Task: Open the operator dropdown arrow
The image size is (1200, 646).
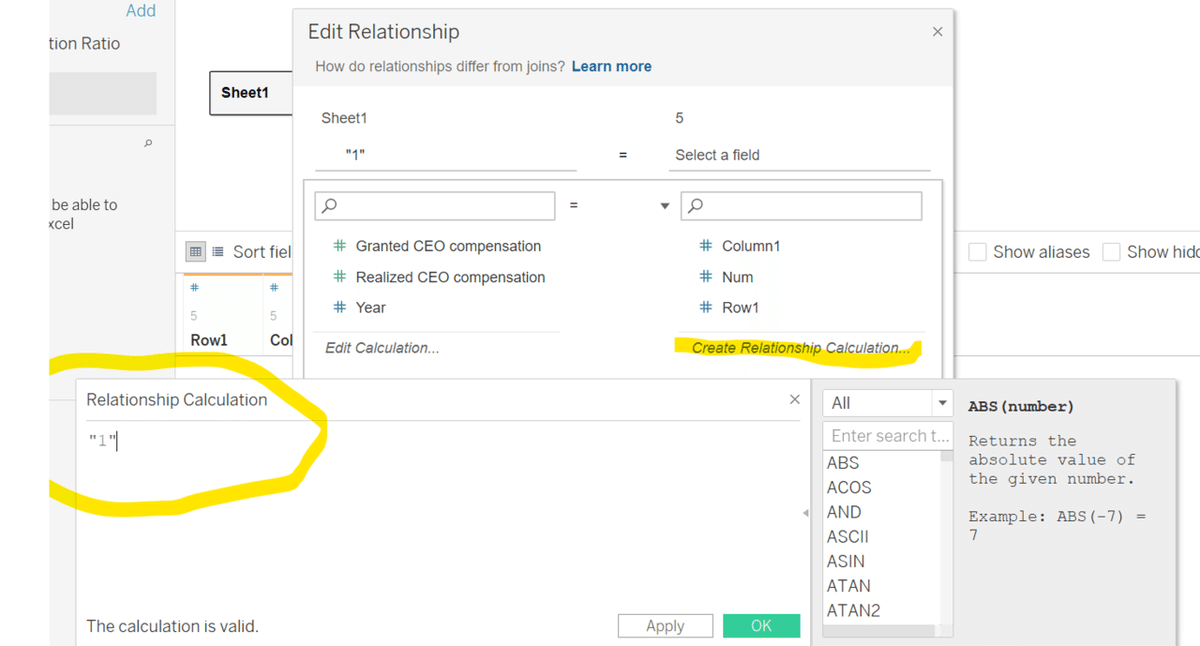Action: pos(664,206)
